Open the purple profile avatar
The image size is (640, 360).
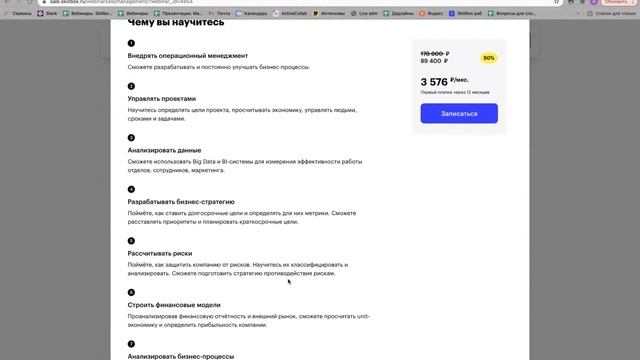coord(594,2)
